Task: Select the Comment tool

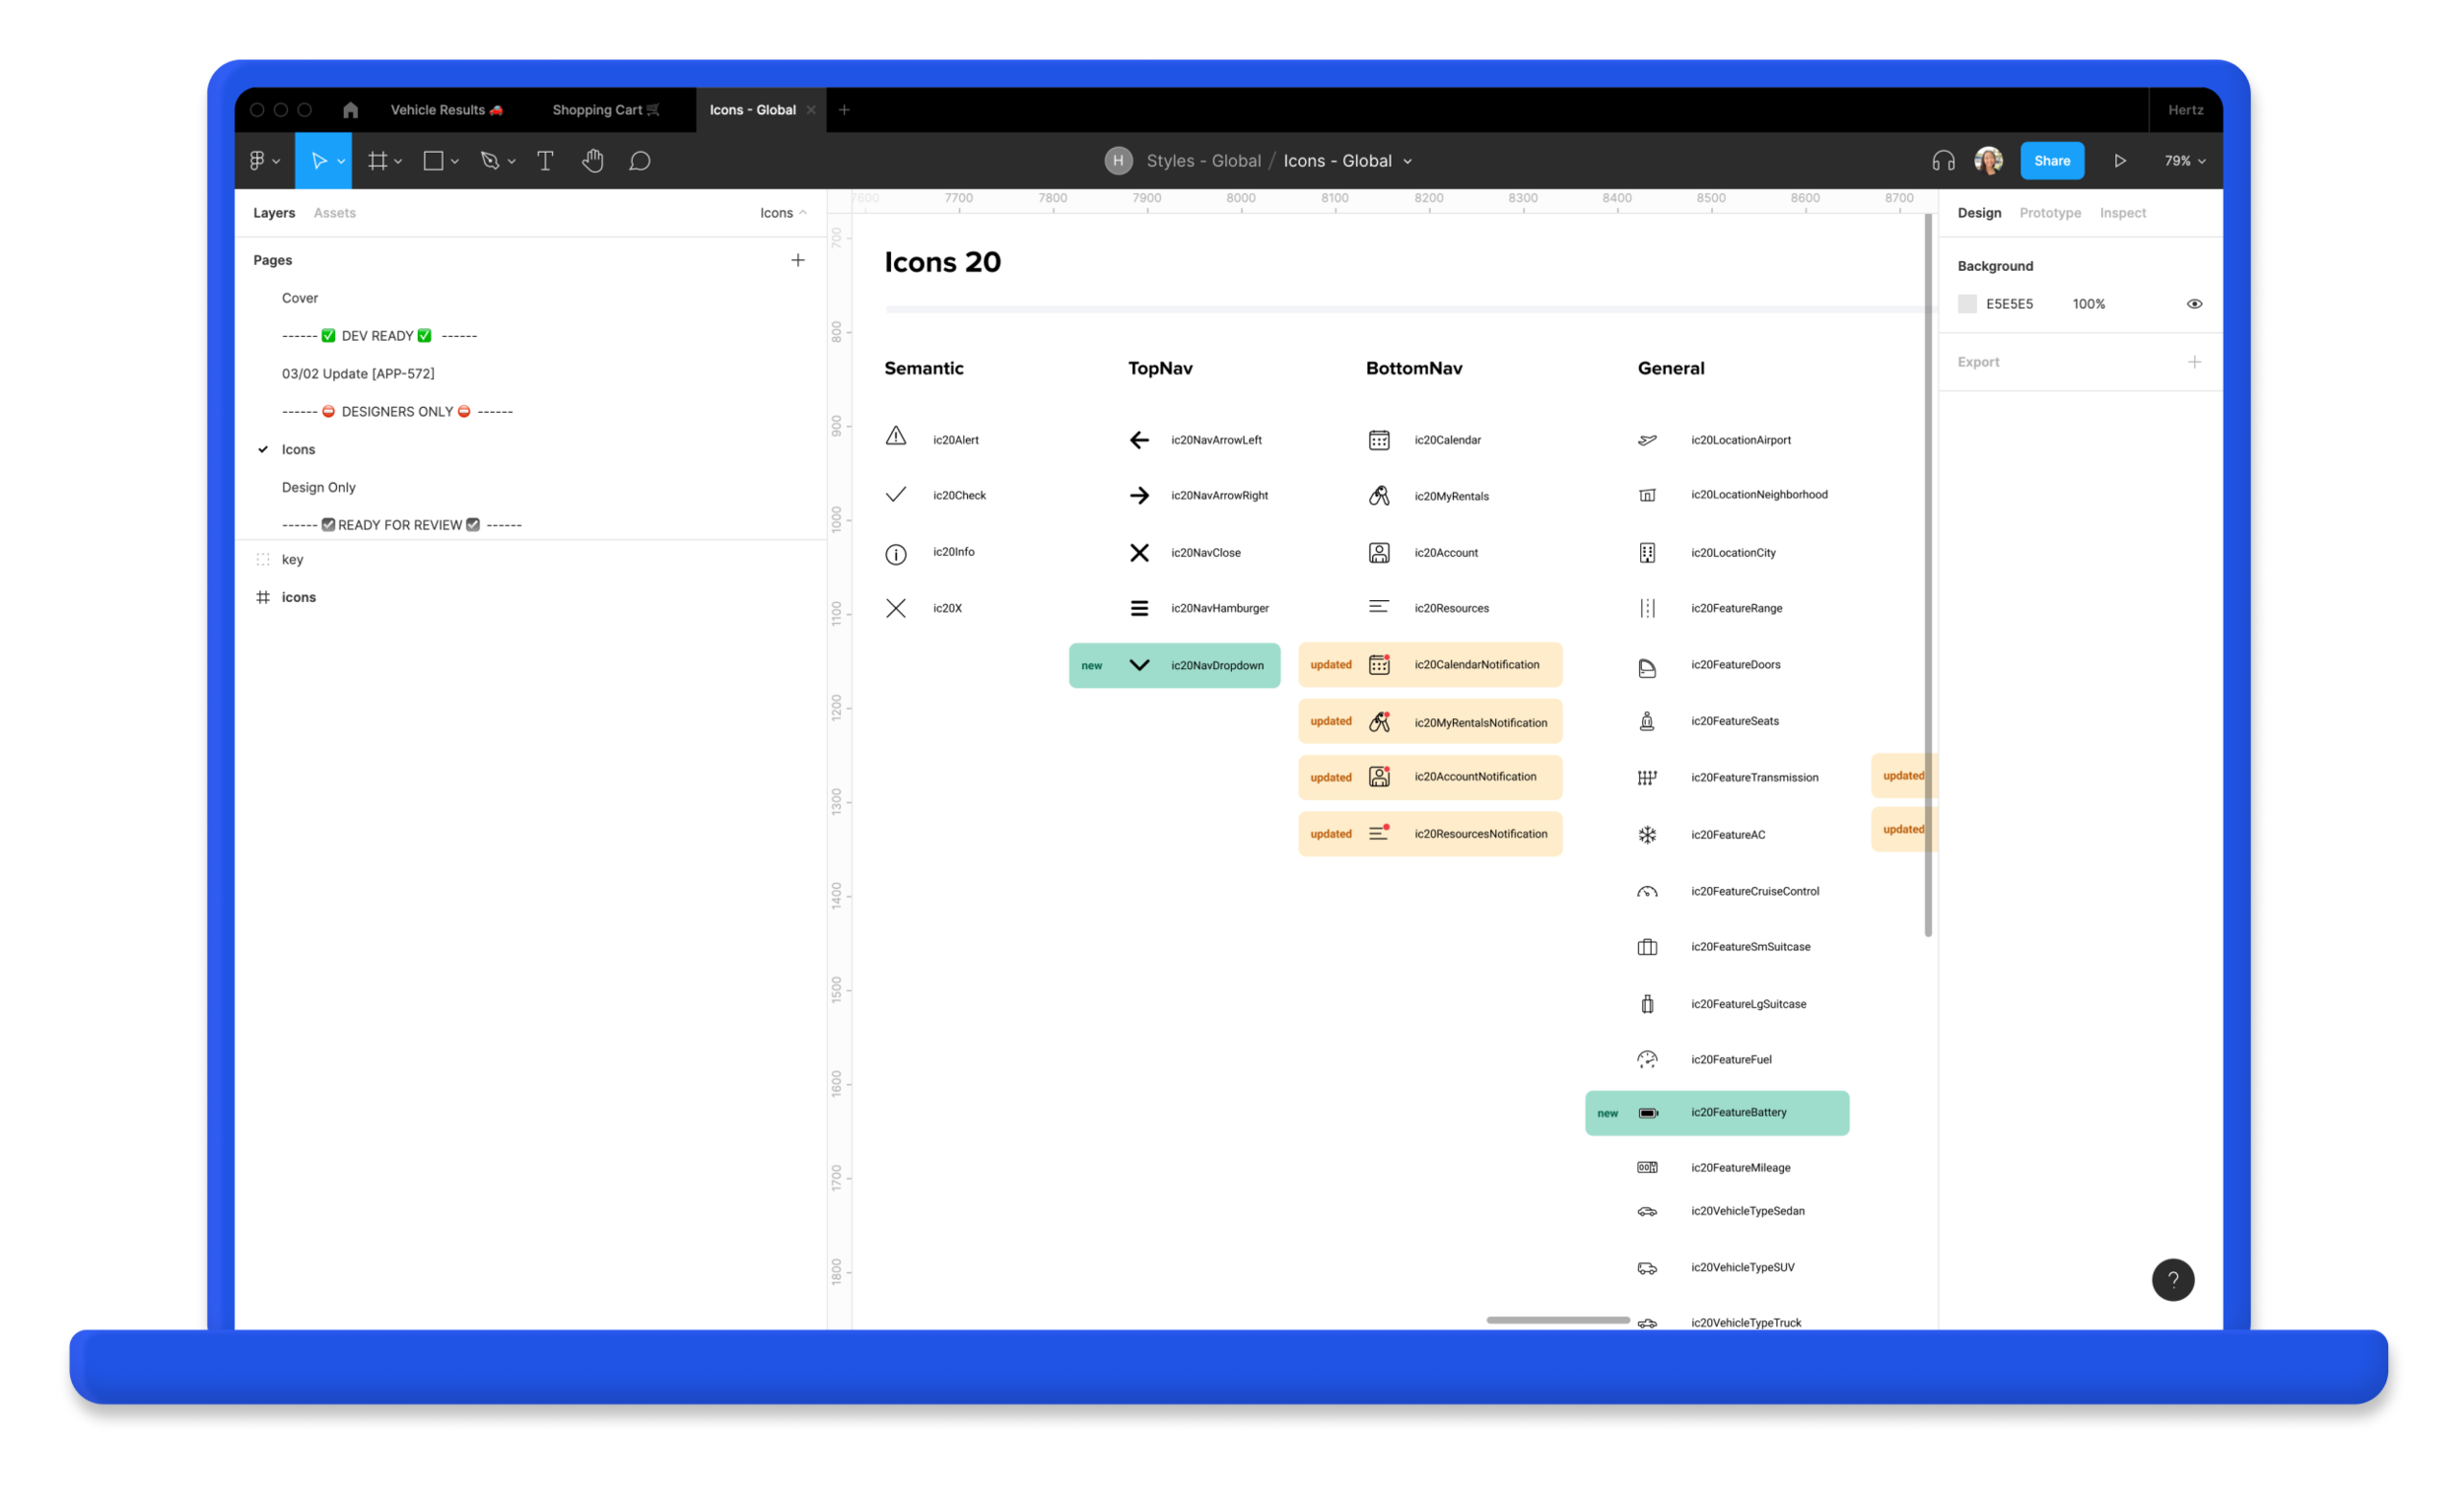Action: tap(640, 161)
